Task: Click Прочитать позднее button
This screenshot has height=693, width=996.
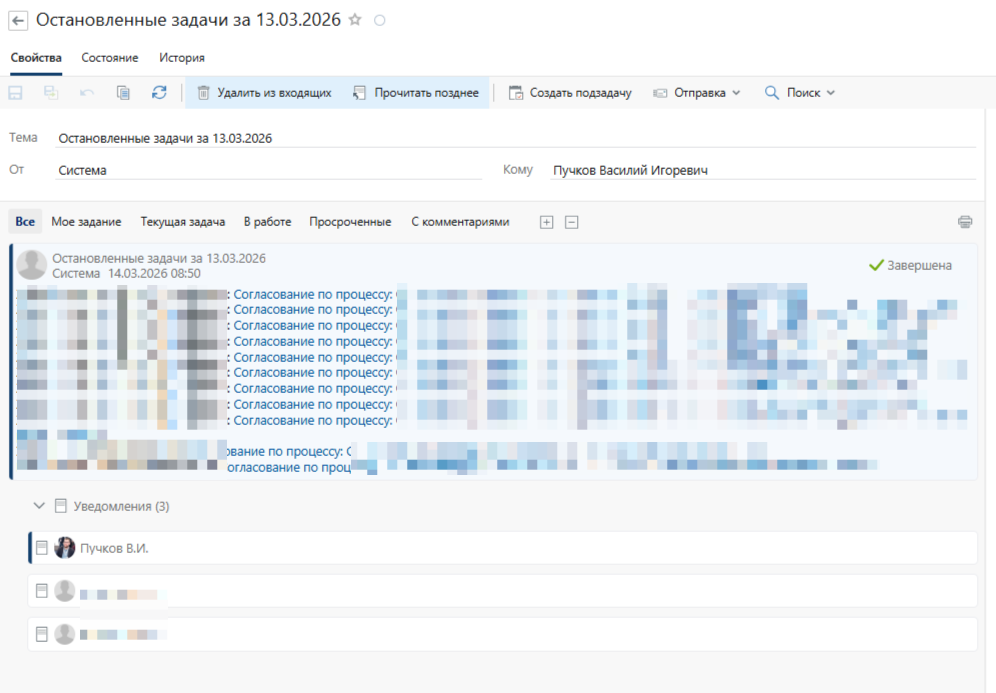Action: click(416, 93)
